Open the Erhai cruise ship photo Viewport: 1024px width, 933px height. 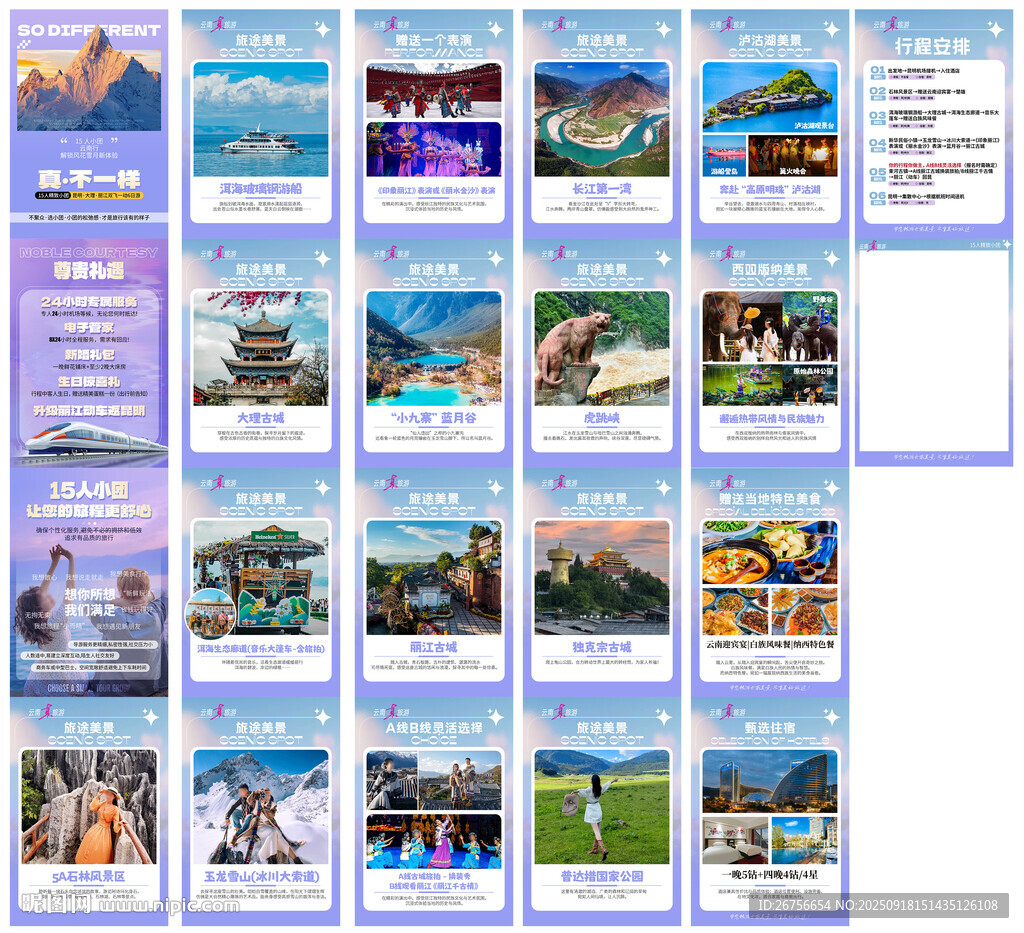pos(261,119)
